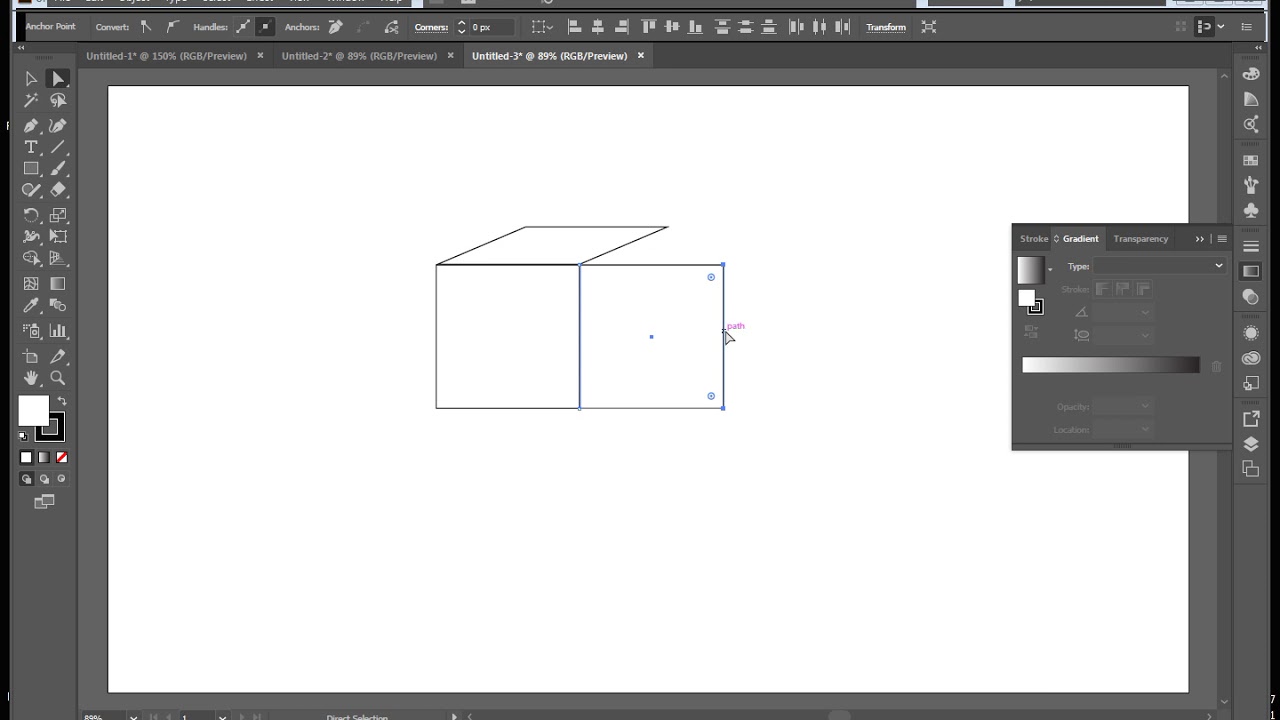Select the Rectangle tool
This screenshot has height=720, width=1280.
click(31, 169)
